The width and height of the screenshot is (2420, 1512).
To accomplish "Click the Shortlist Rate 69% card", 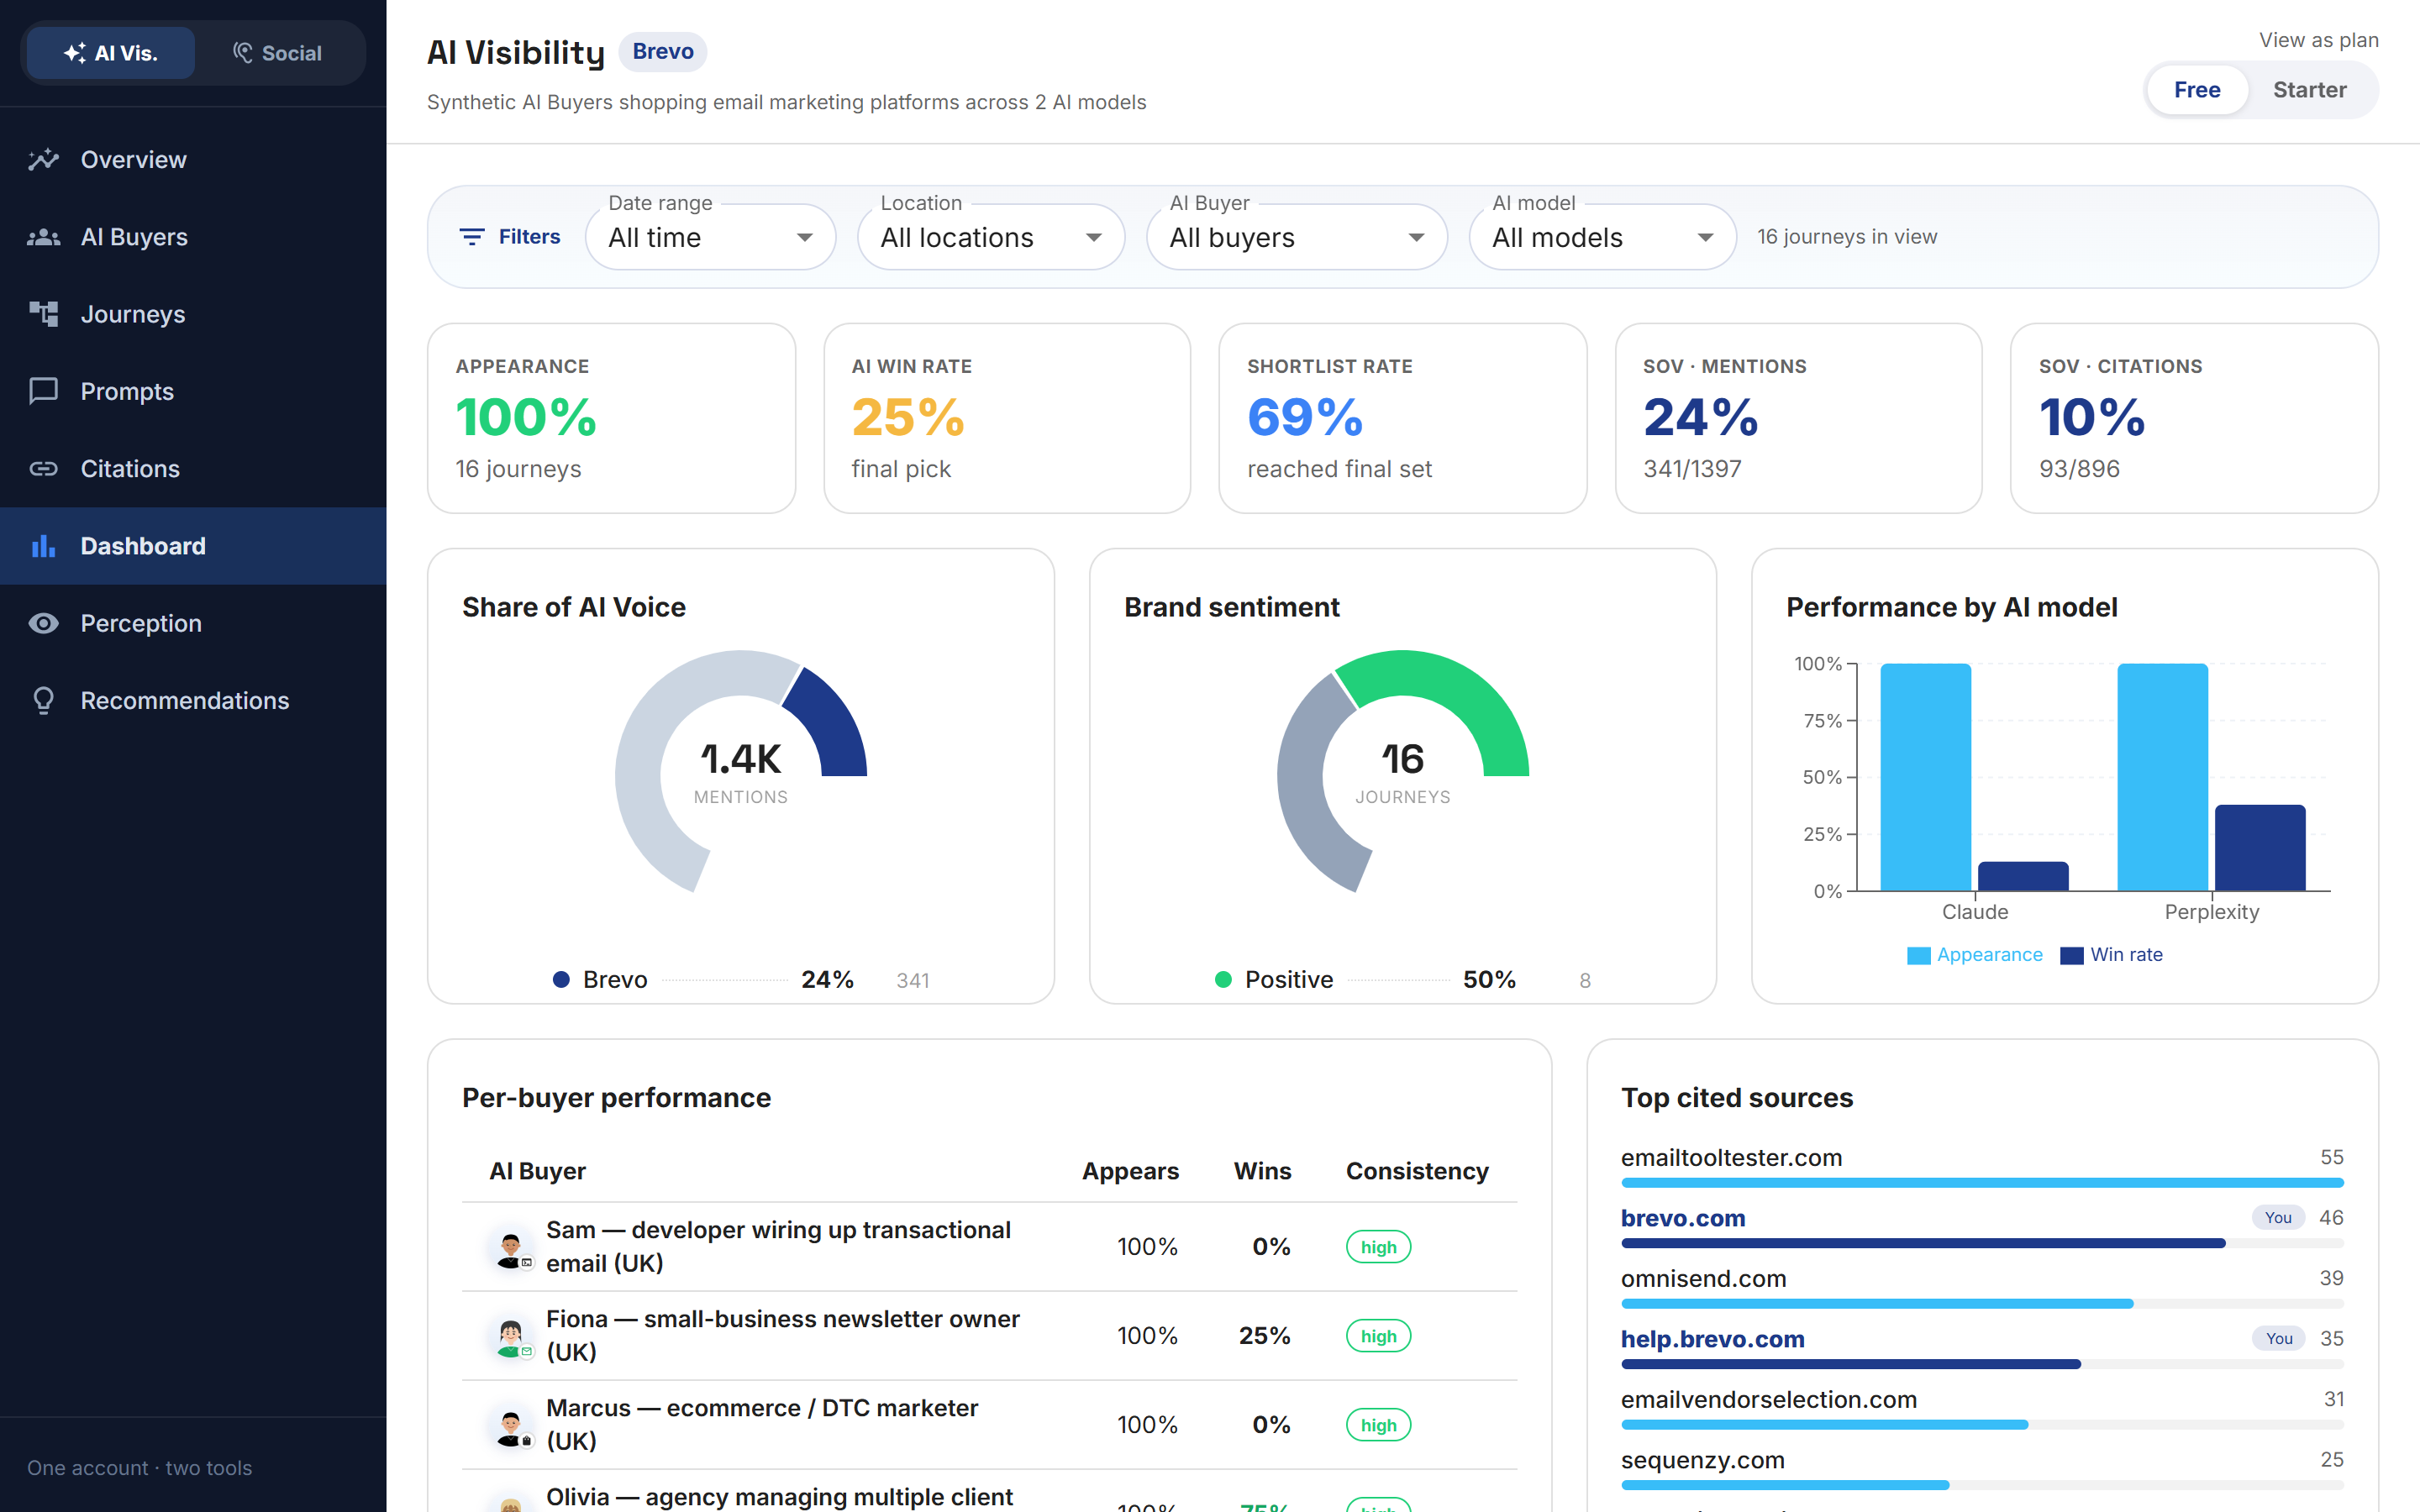I will point(1403,418).
